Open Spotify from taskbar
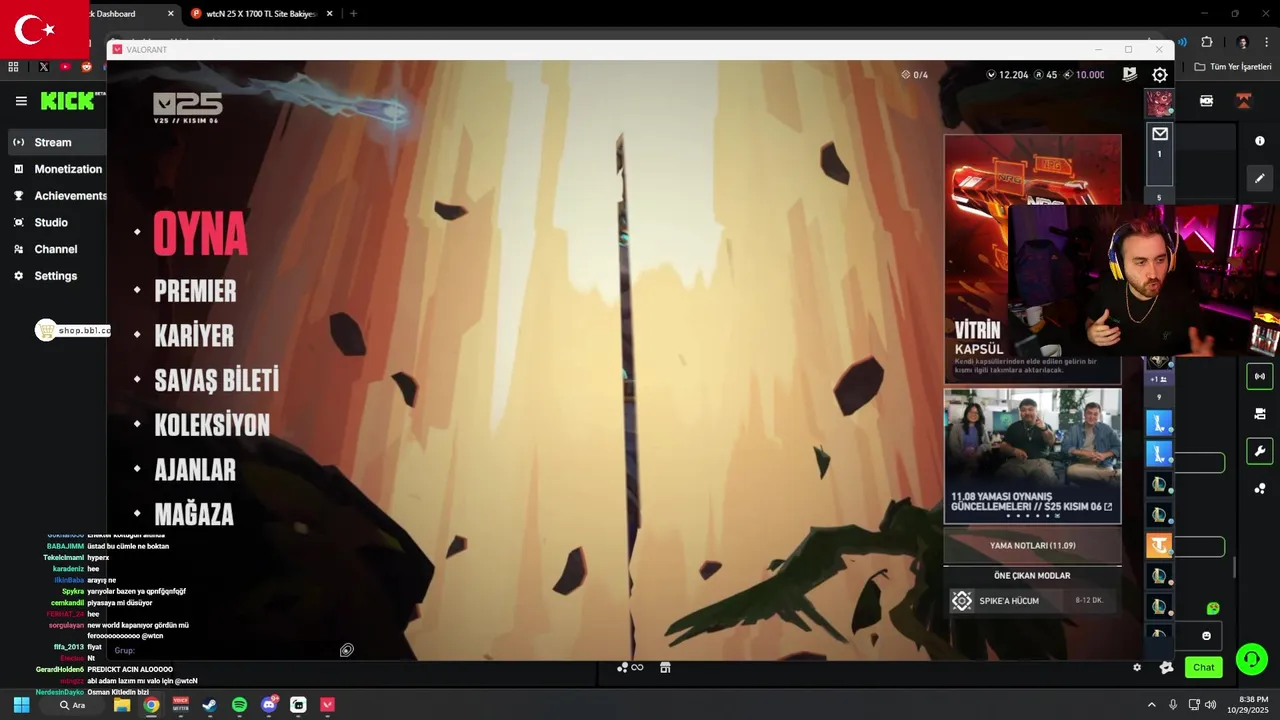 pos(239,705)
